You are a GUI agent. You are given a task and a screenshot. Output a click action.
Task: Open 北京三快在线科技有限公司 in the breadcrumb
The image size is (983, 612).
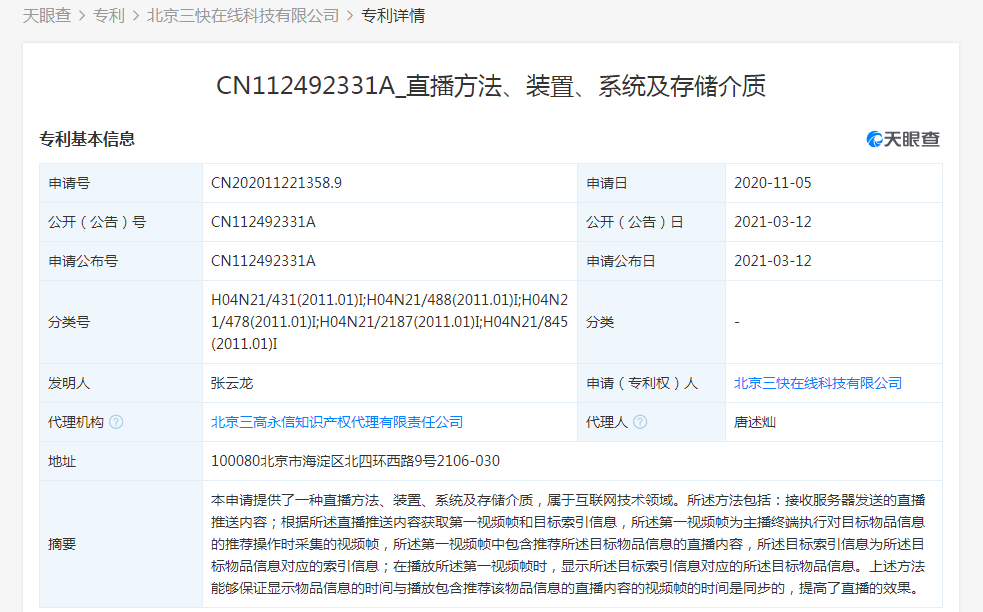(x=243, y=16)
